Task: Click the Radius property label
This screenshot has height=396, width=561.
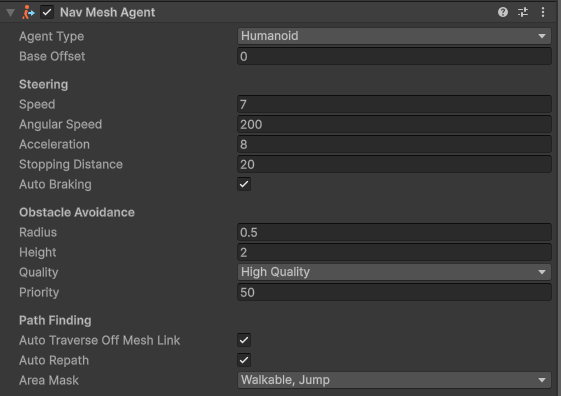Action: (x=38, y=233)
